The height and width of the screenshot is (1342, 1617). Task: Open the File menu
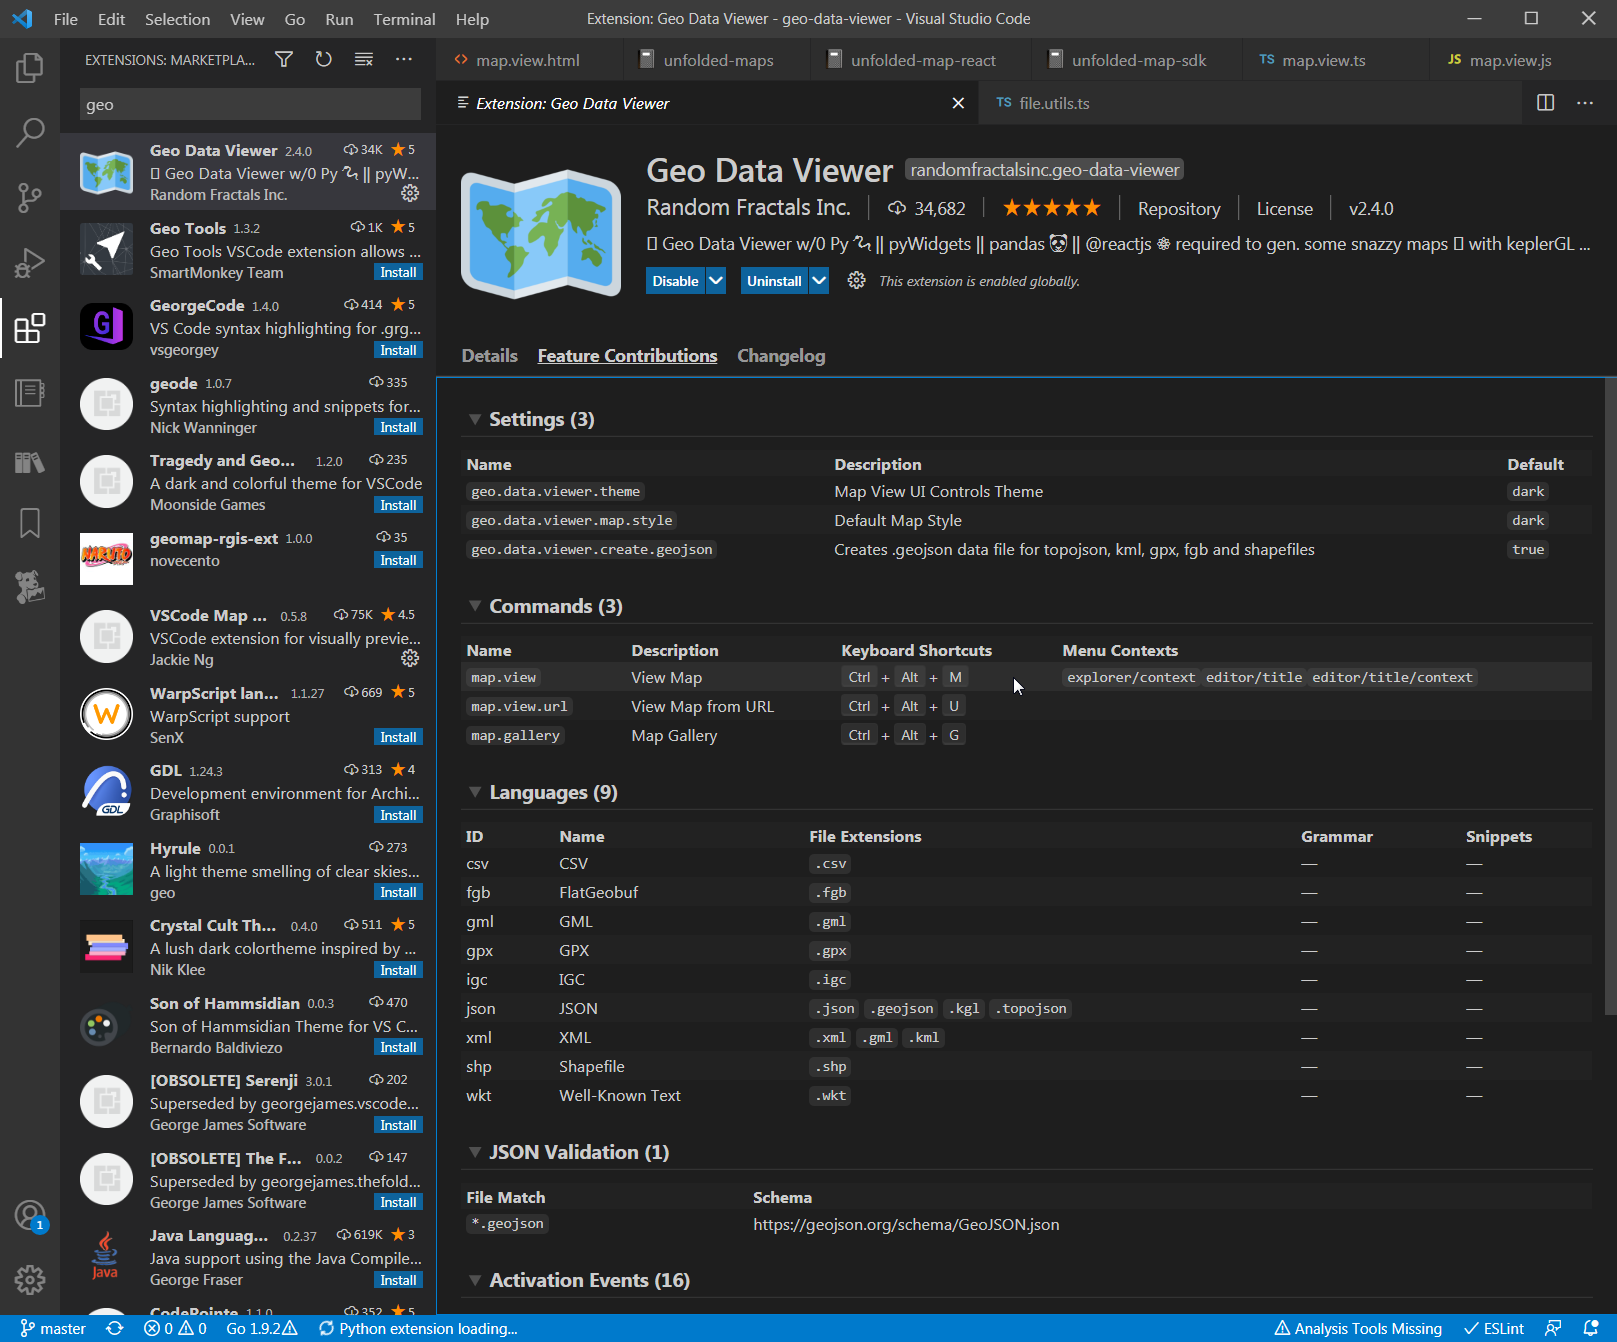coord(66,19)
